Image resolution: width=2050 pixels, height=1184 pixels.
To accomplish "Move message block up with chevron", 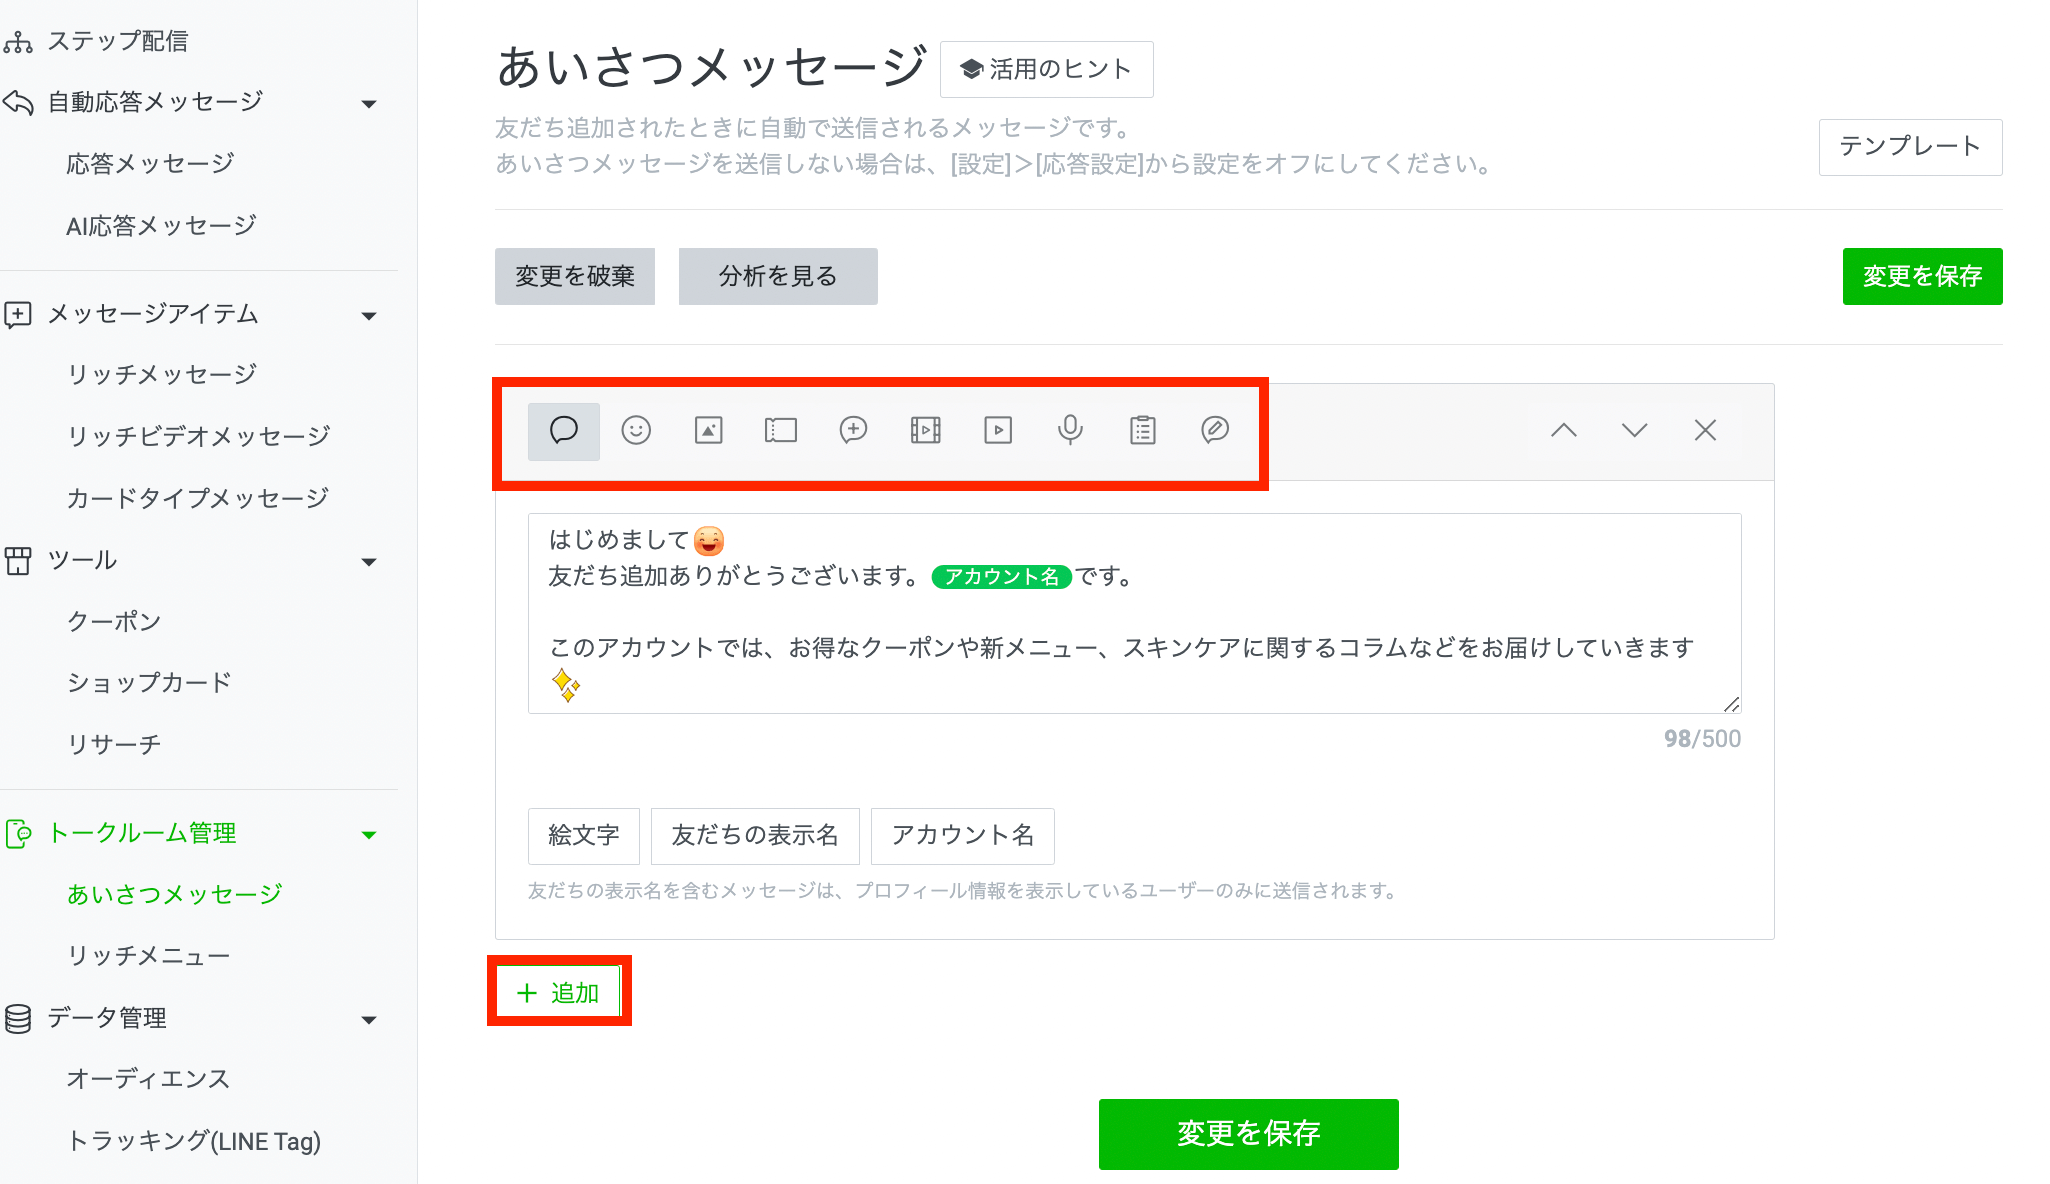I will pos(1564,431).
